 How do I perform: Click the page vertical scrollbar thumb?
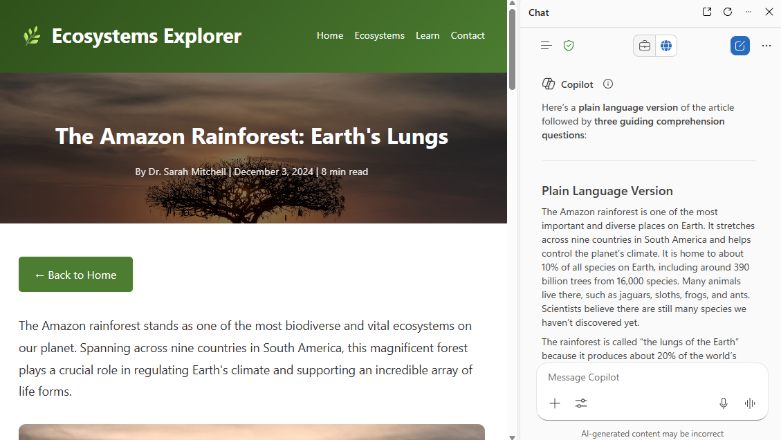(512, 49)
